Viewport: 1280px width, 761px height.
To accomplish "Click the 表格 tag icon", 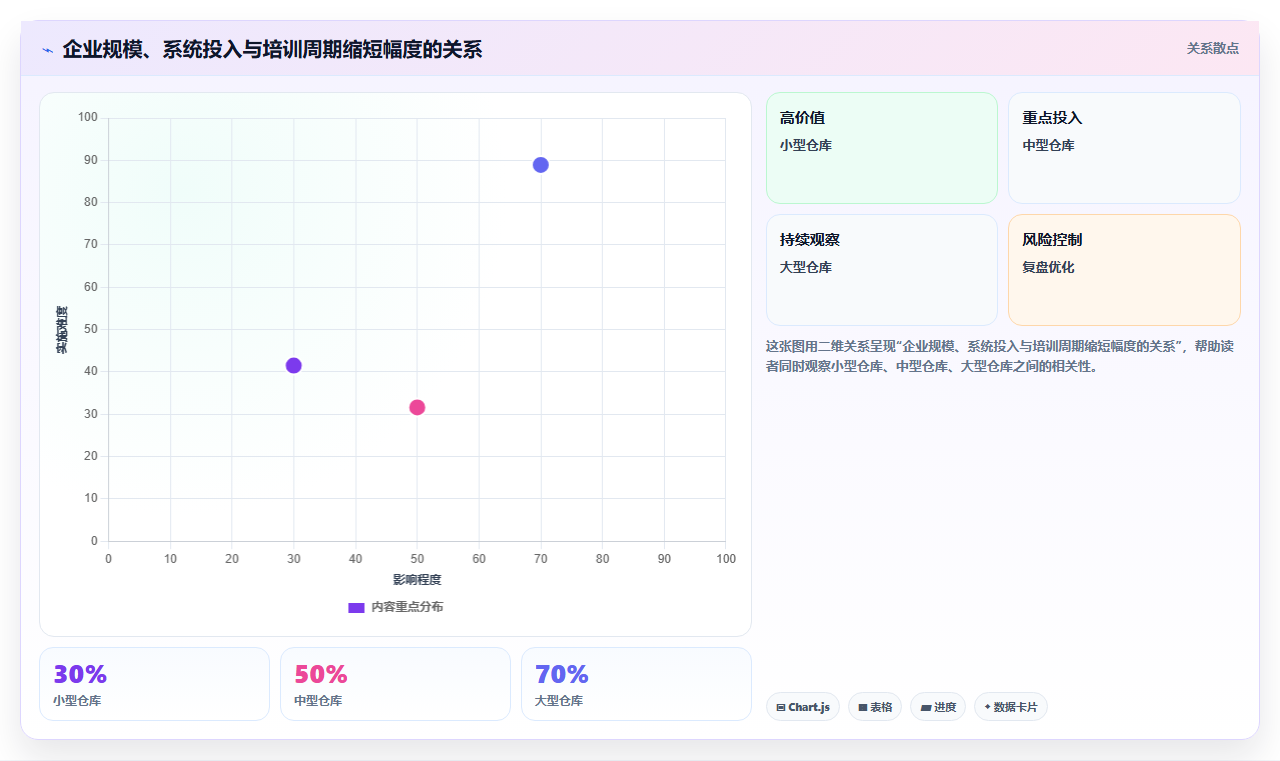I will click(863, 707).
